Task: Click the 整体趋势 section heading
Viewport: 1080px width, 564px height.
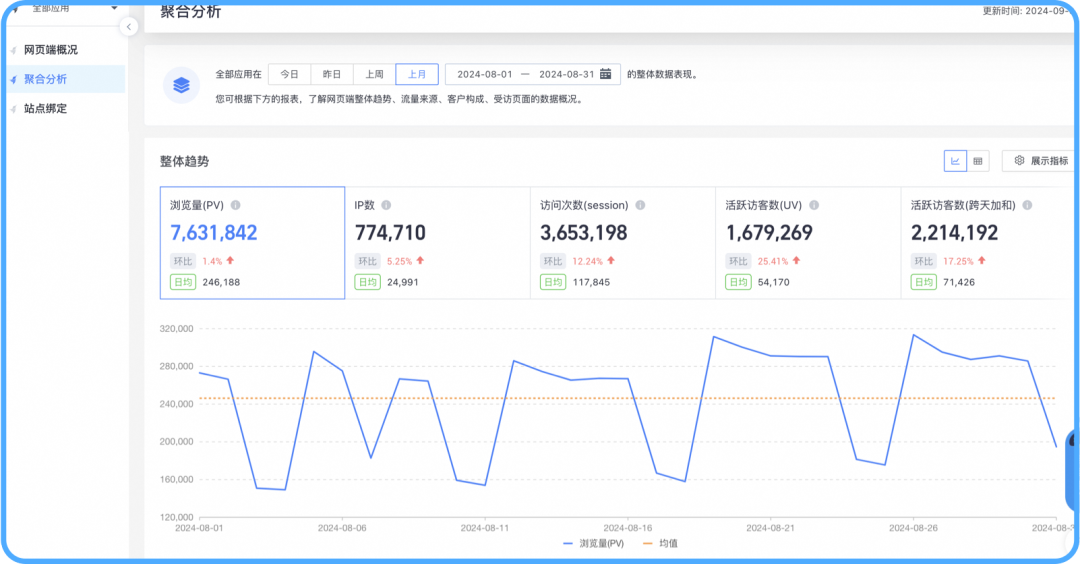Action: [x=185, y=161]
